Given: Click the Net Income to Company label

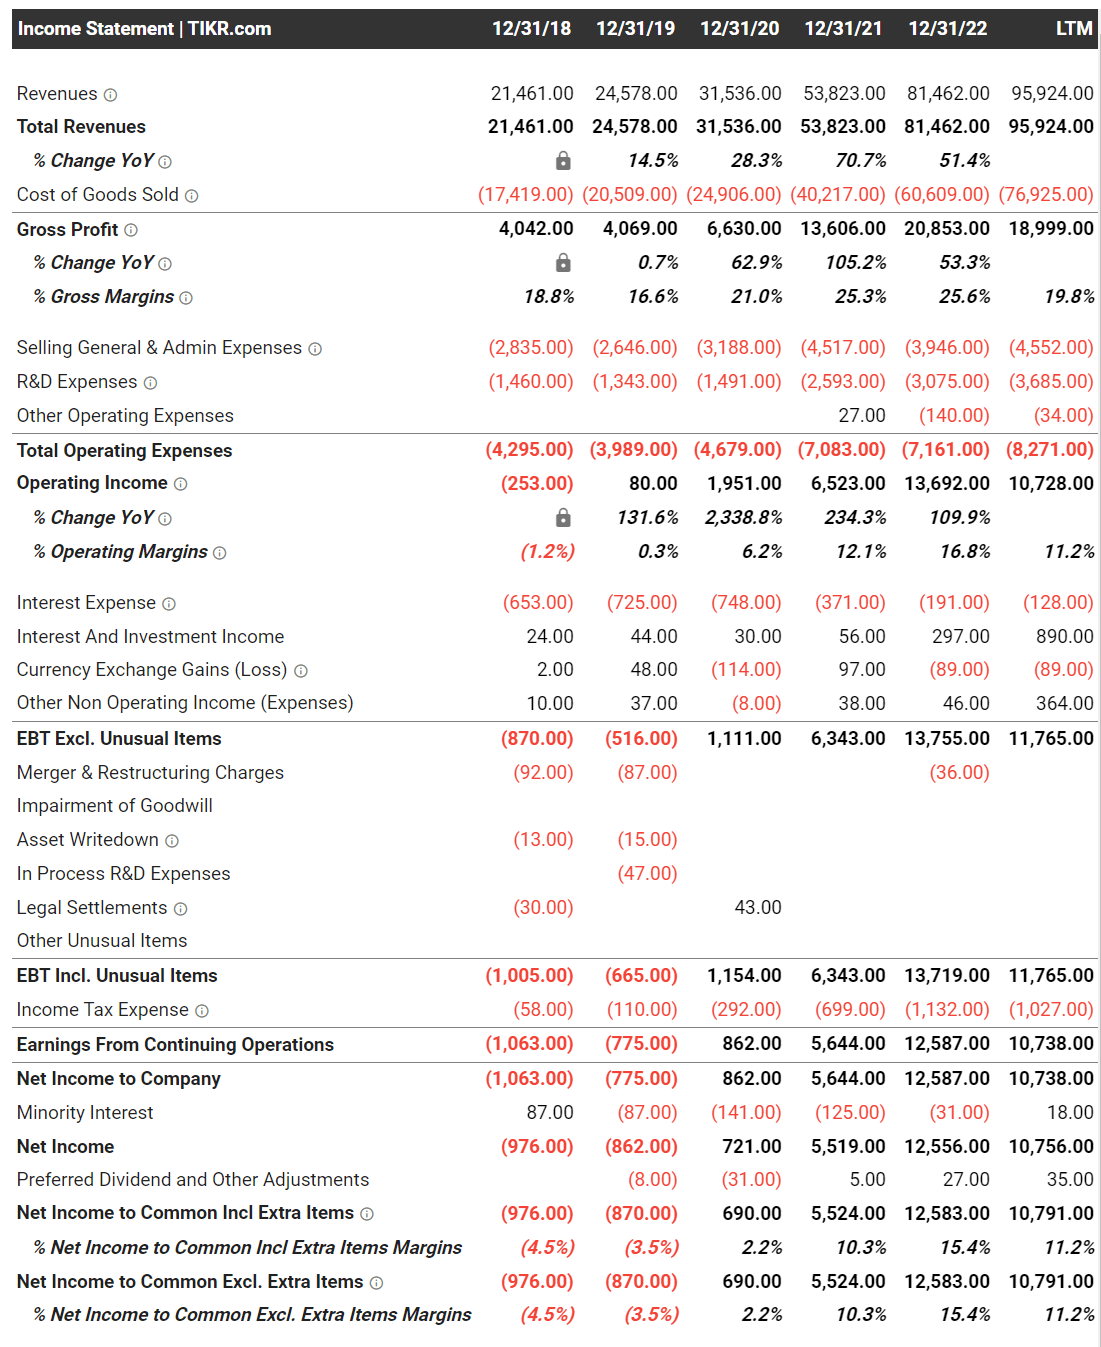Looking at the screenshot, I should tap(119, 1079).
